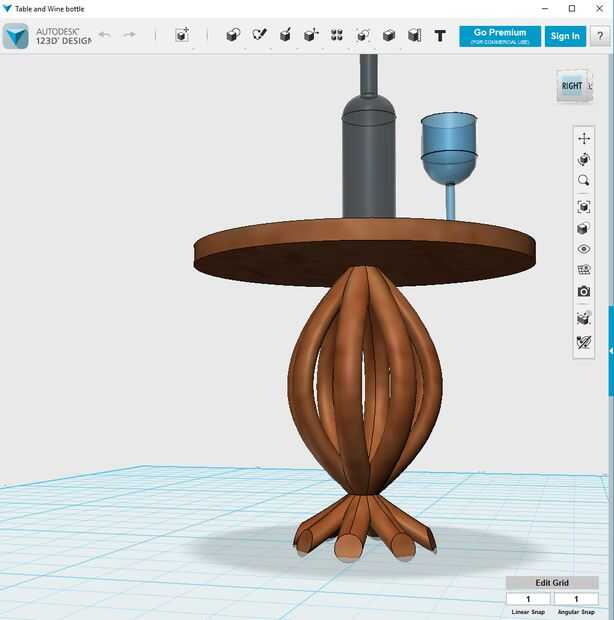Click the Linear Snap value field
The width and height of the screenshot is (614, 620).
tap(528, 599)
